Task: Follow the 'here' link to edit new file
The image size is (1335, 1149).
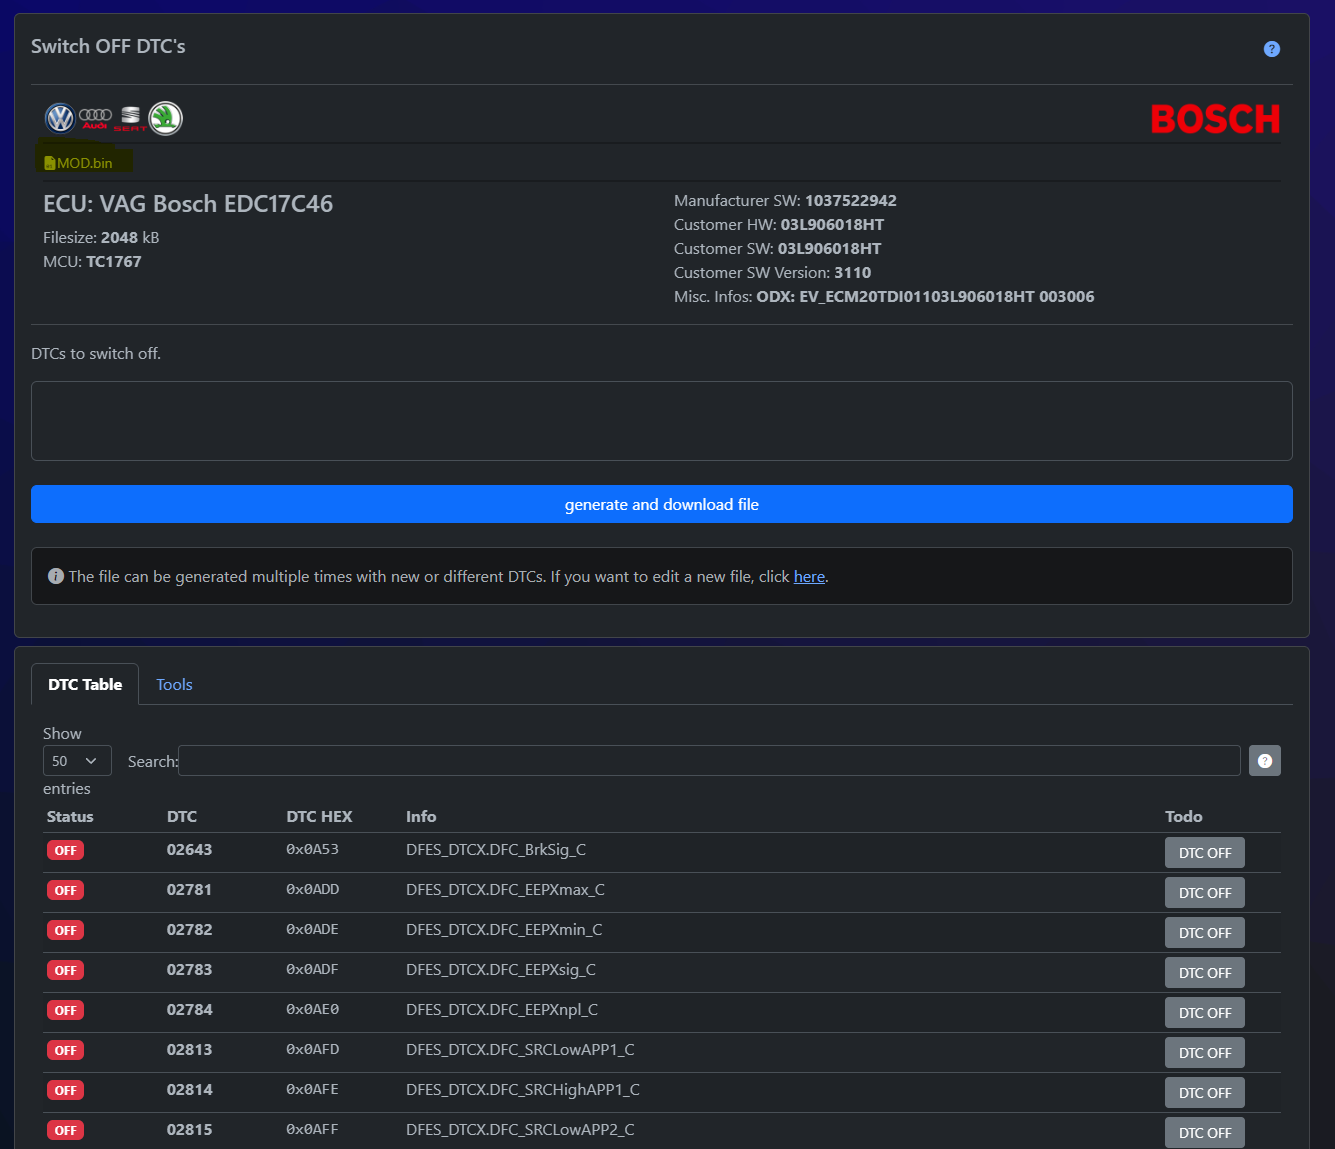Action: coord(809,577)
